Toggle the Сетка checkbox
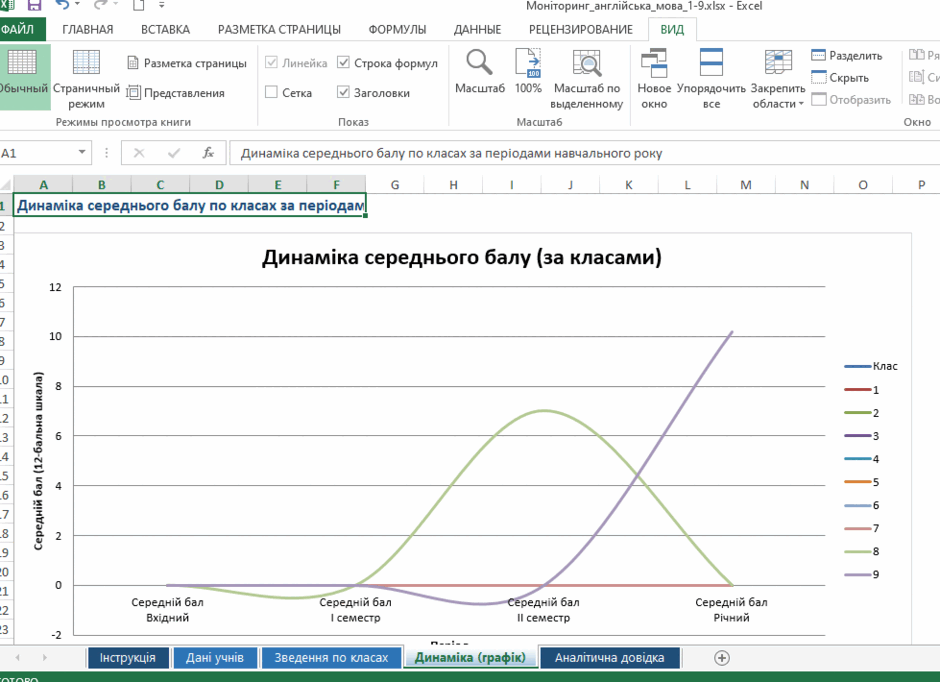Screen dimensions: 940x682 point(272,92)
